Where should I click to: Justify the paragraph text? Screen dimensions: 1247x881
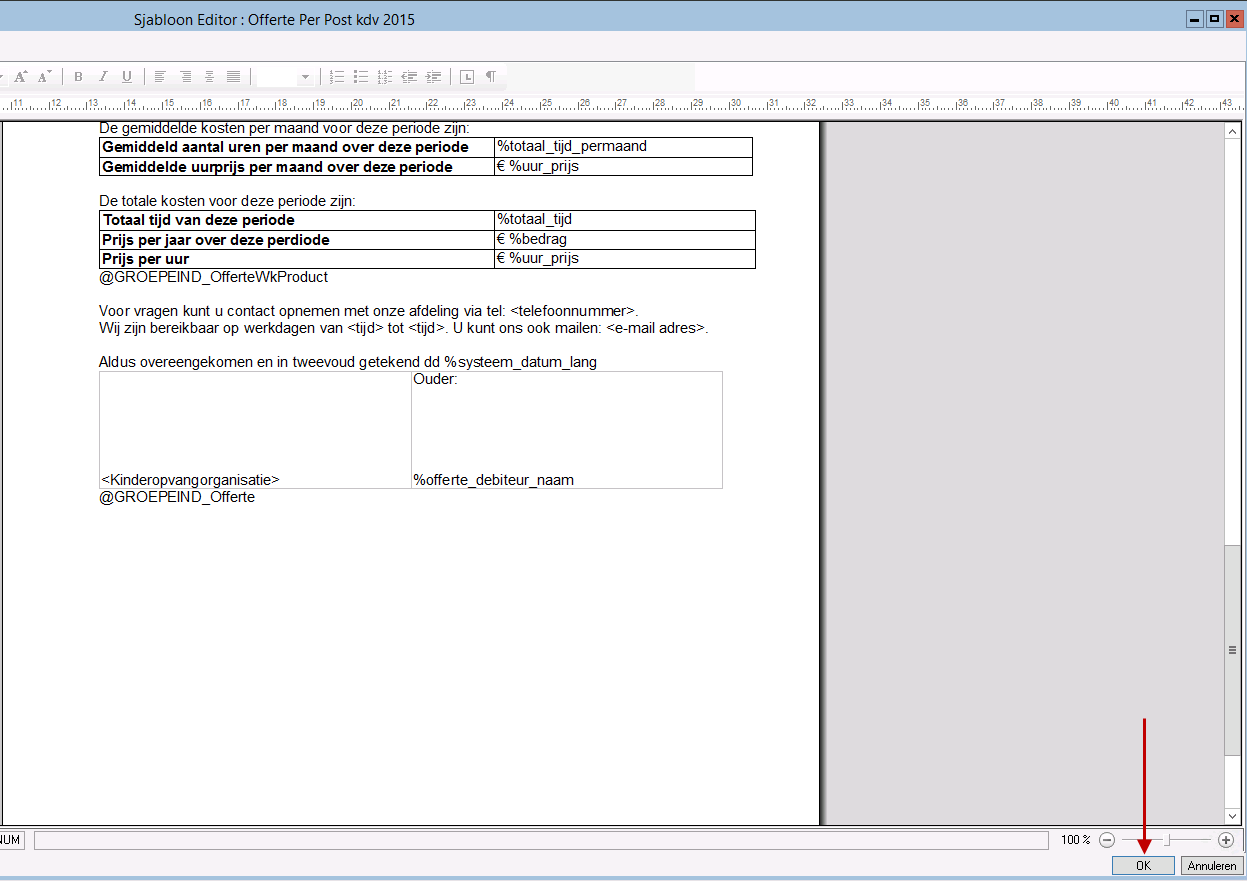coord(233,77)
